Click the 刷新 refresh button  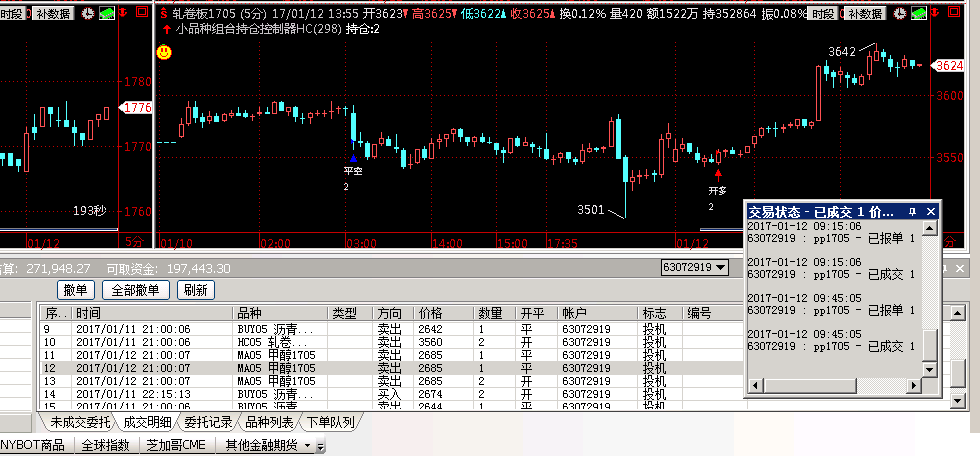pyautogui.click(x=195, y=290)
